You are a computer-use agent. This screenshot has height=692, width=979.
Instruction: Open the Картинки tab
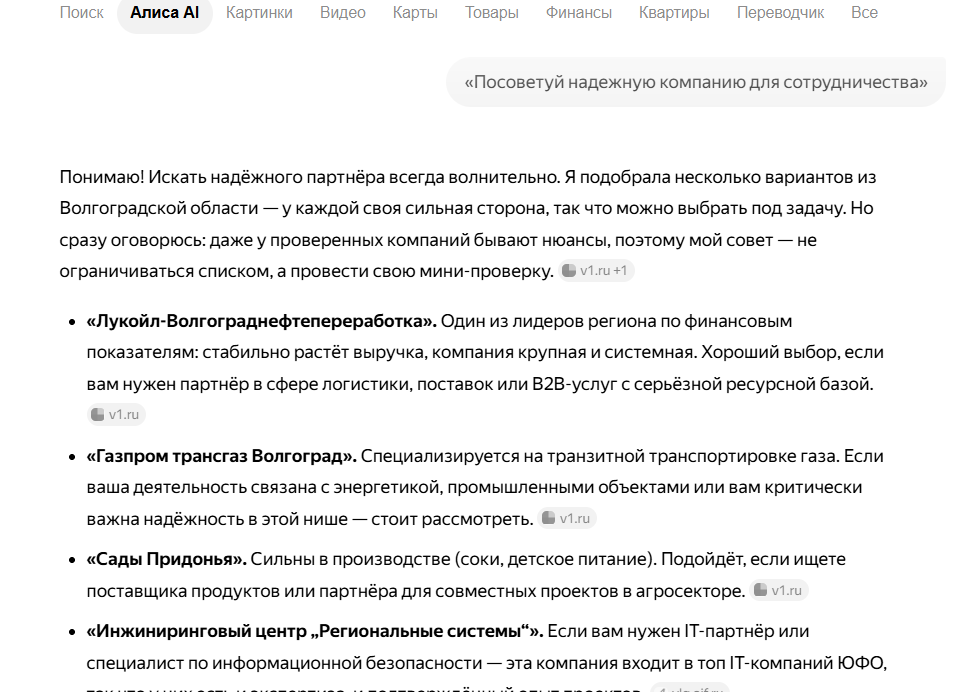coord(259,12)
